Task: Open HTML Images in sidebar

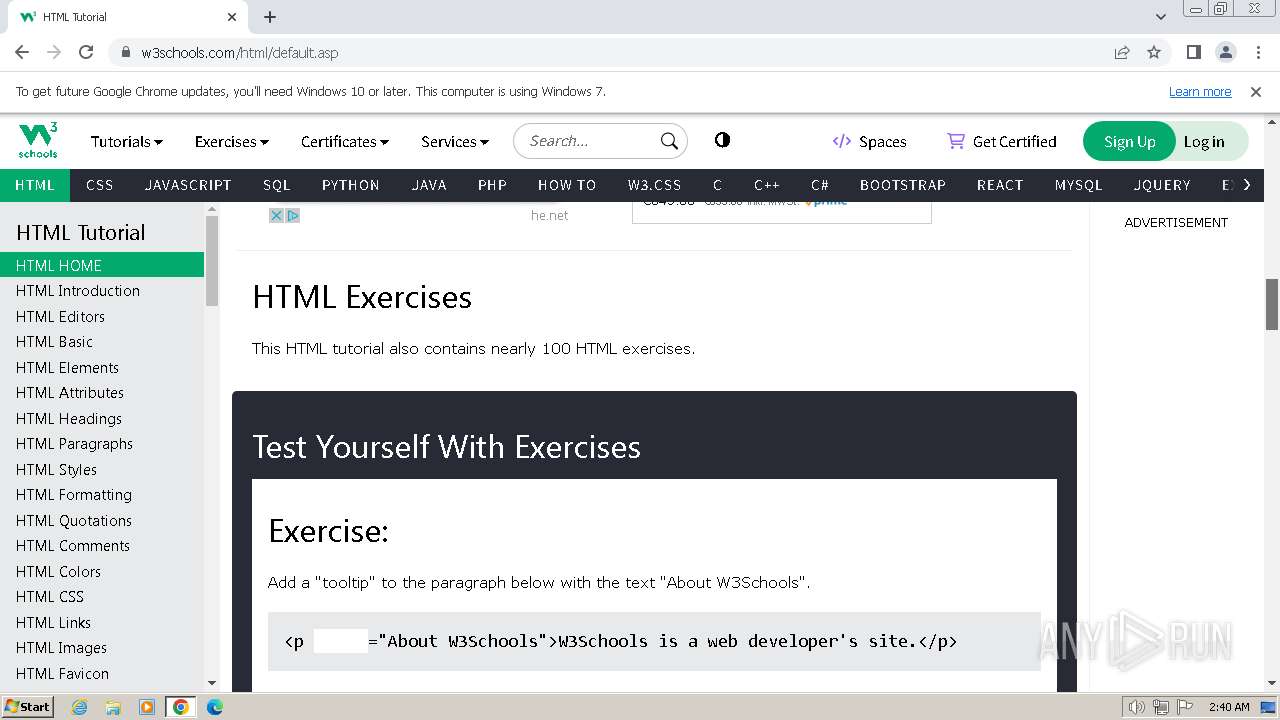Action: tap(102, 647)
